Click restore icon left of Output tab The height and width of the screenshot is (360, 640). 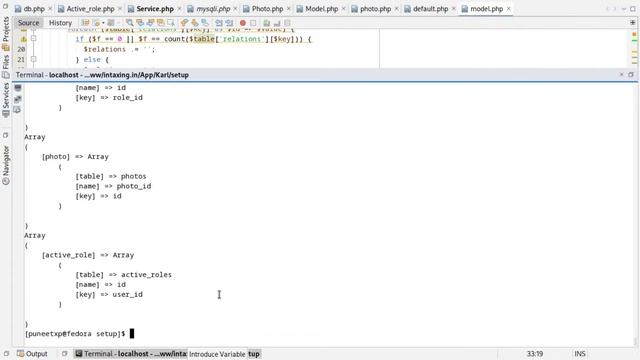click(6, 354)
